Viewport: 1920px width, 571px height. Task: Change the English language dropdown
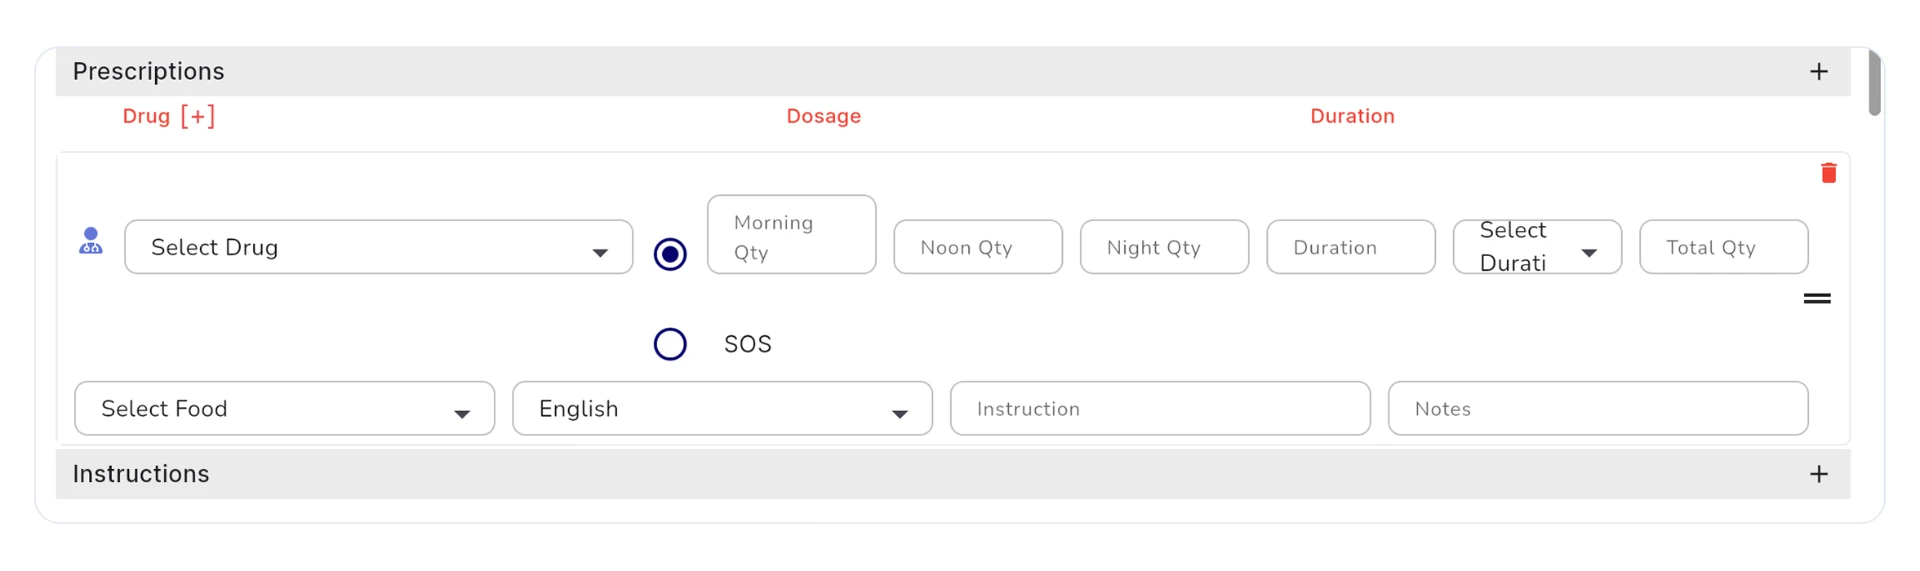(722, 408)
